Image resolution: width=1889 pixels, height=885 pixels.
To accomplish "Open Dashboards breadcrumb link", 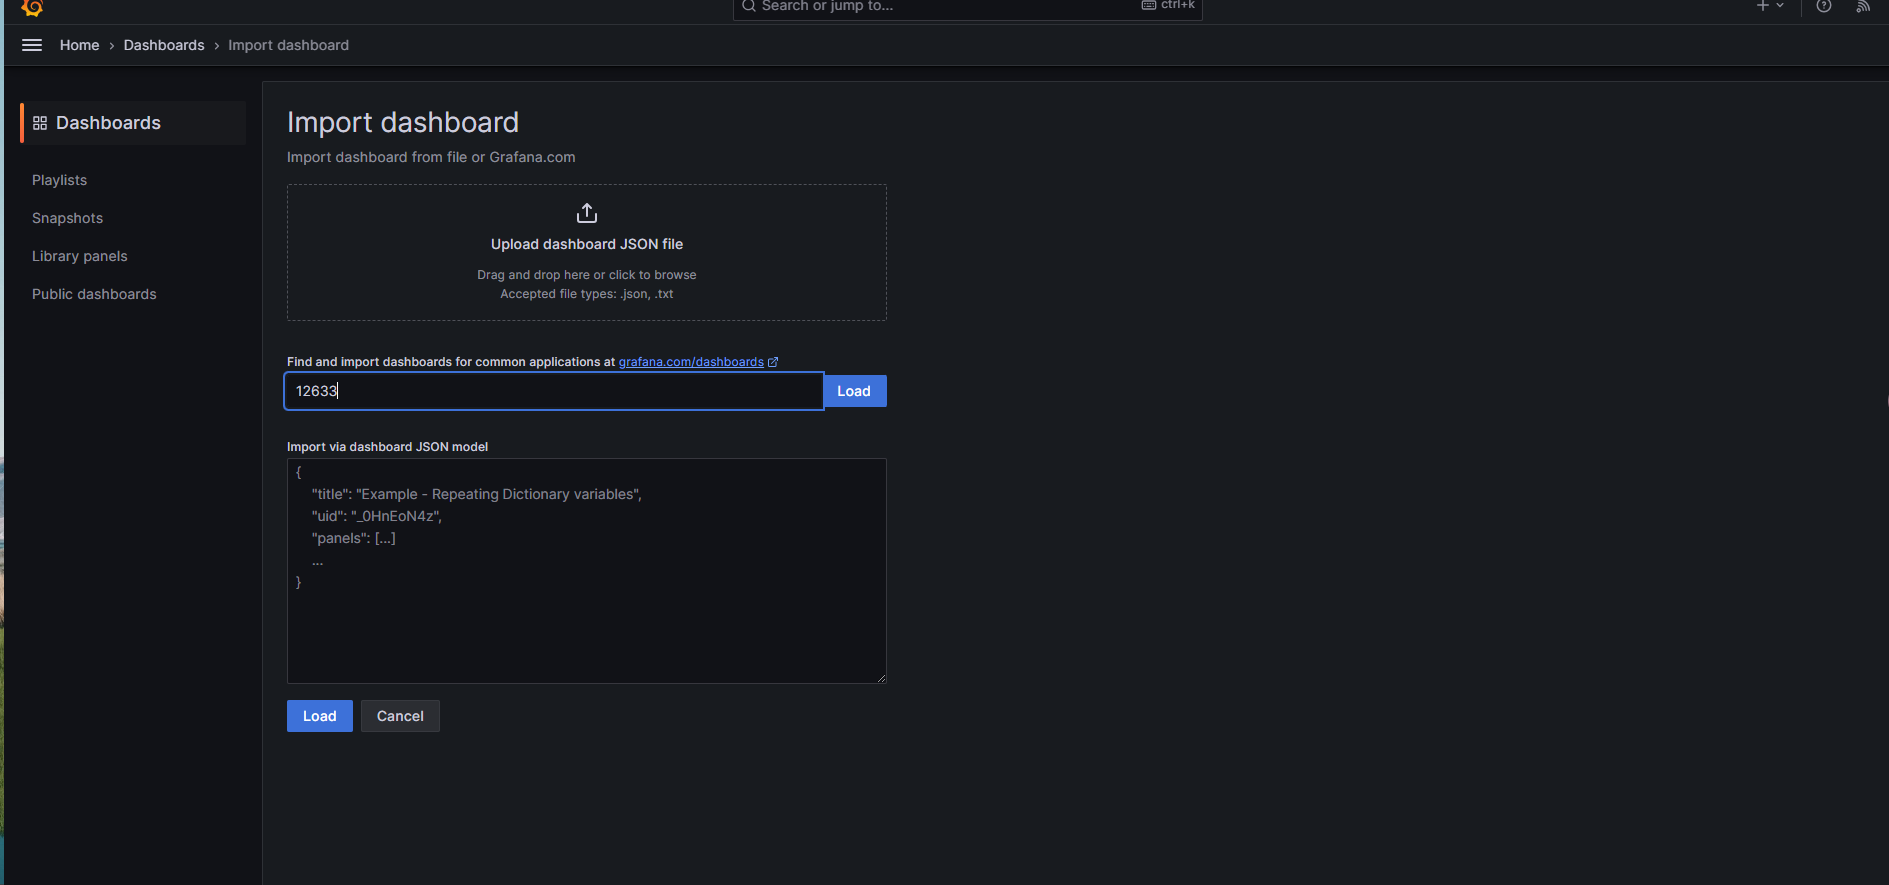I will pyautogui.click(x=164, y=45).
